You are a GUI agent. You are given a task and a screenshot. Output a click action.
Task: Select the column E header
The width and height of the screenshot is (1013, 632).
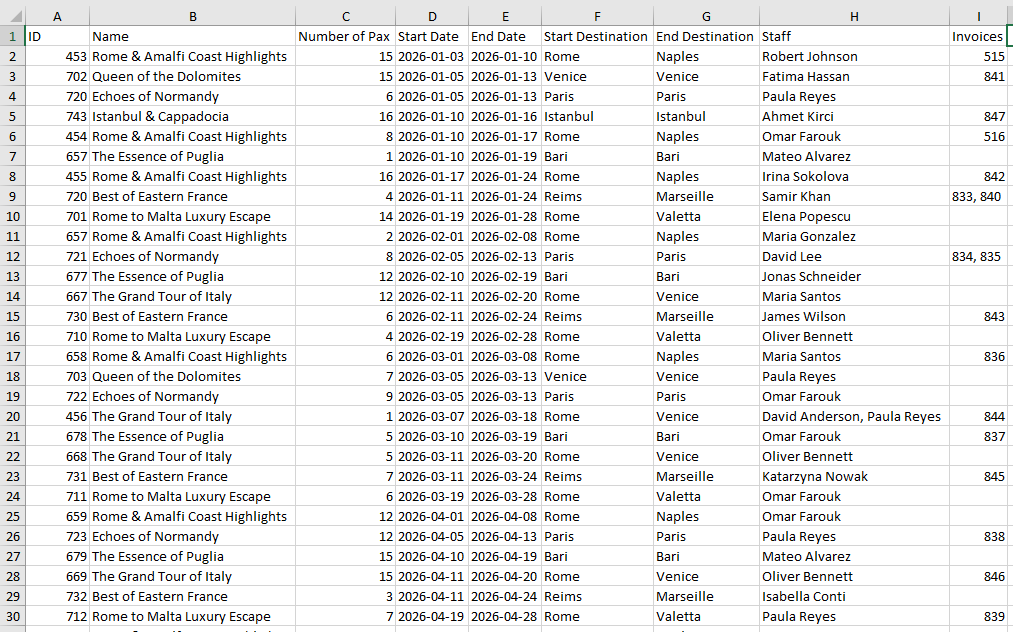(x=505, y=16)
